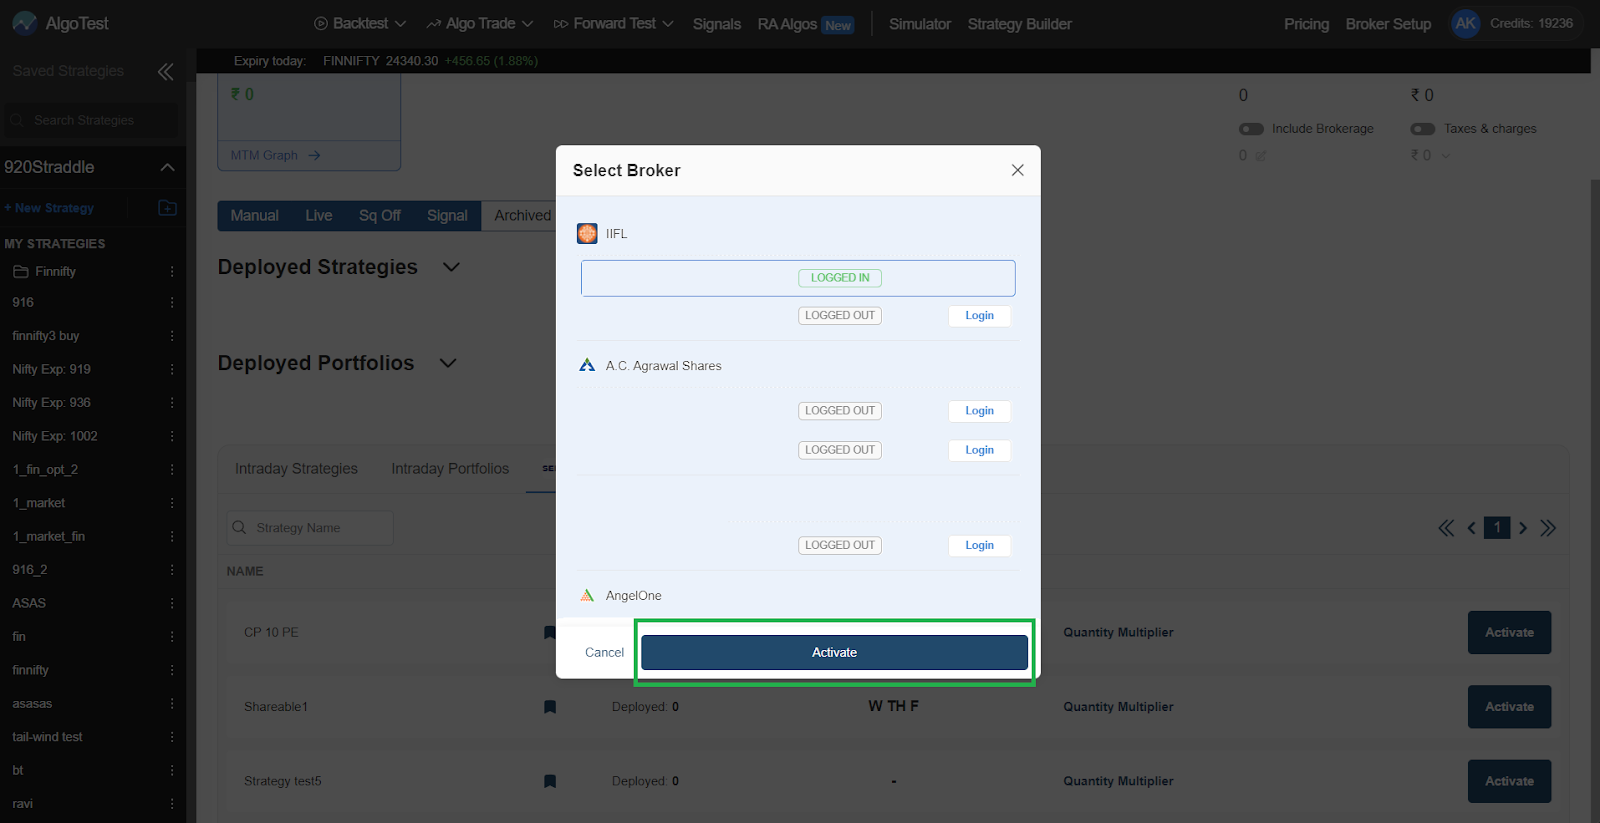Open the three-dot menu for Nifty Exp: 936
This screenshot has width=1600, height=823.
pyautogui.click(x=172, y=403)
